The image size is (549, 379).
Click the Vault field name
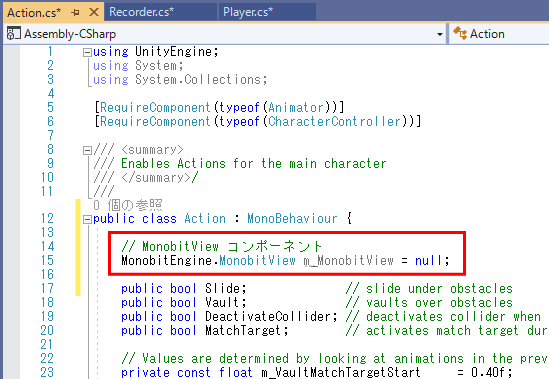(x=223, y=303)
